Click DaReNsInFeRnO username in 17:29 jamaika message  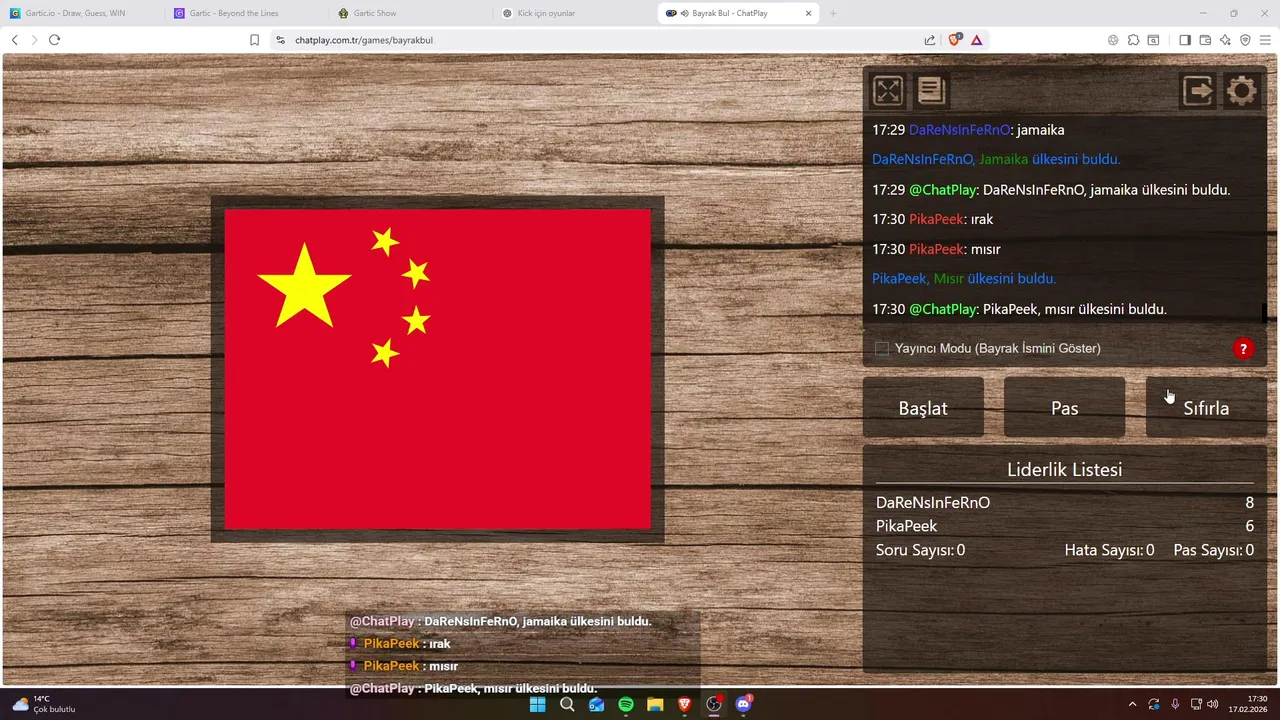[x=959, y=130]
